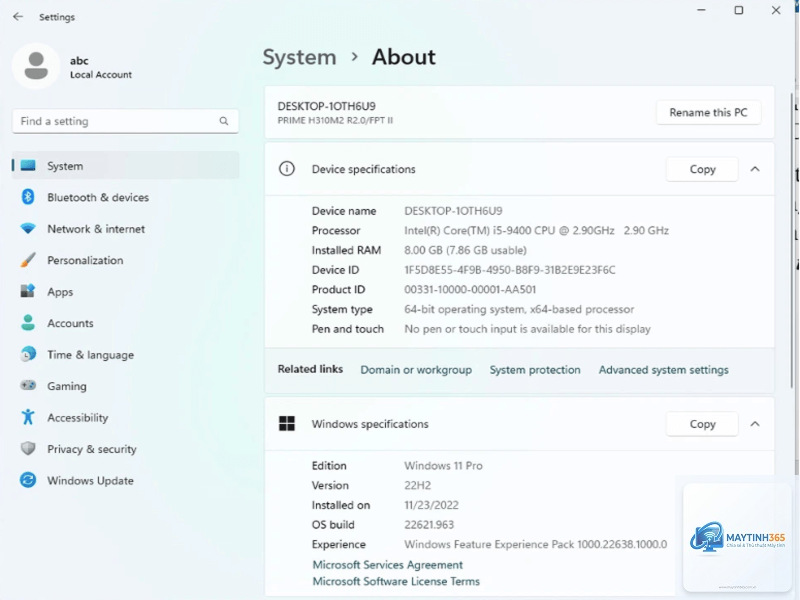Click the abc Local Account name
Screen dimensions: 800x600
(101, 67)
